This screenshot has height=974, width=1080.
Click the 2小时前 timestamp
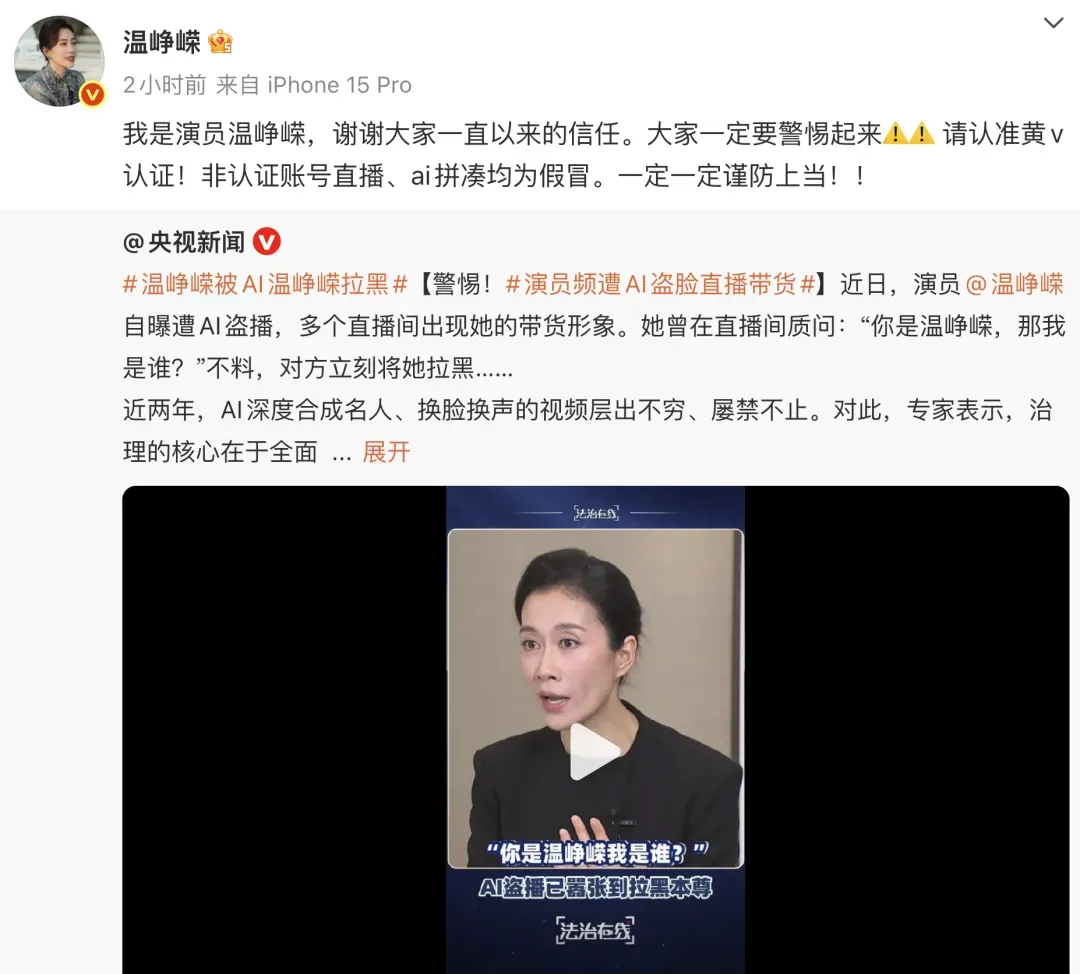click(x=165, y=85)
